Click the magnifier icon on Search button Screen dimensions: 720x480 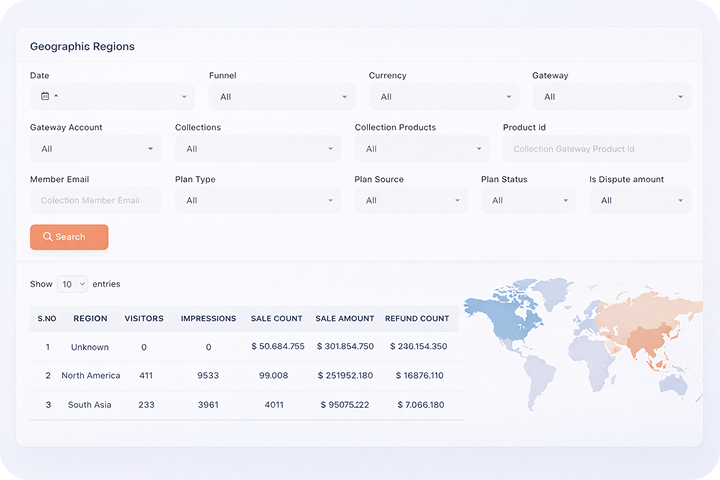coord(47,237)
